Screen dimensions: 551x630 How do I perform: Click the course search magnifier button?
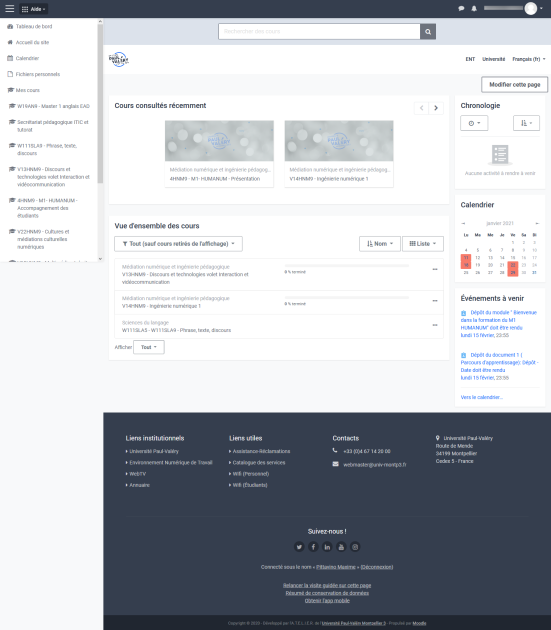[x=428, y=31]
